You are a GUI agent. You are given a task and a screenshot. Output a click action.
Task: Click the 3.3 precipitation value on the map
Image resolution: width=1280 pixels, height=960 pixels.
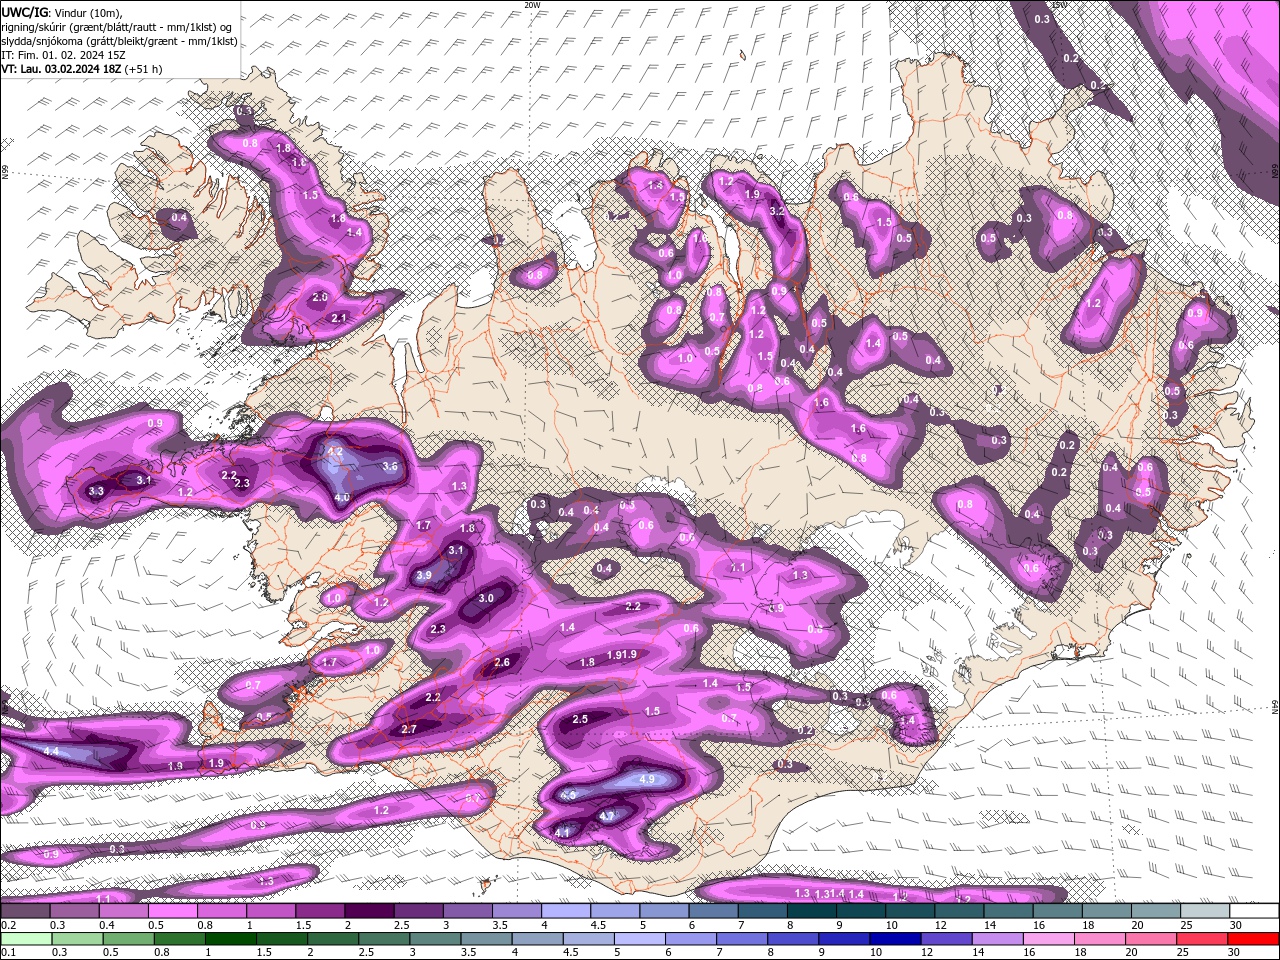point(96,491)
